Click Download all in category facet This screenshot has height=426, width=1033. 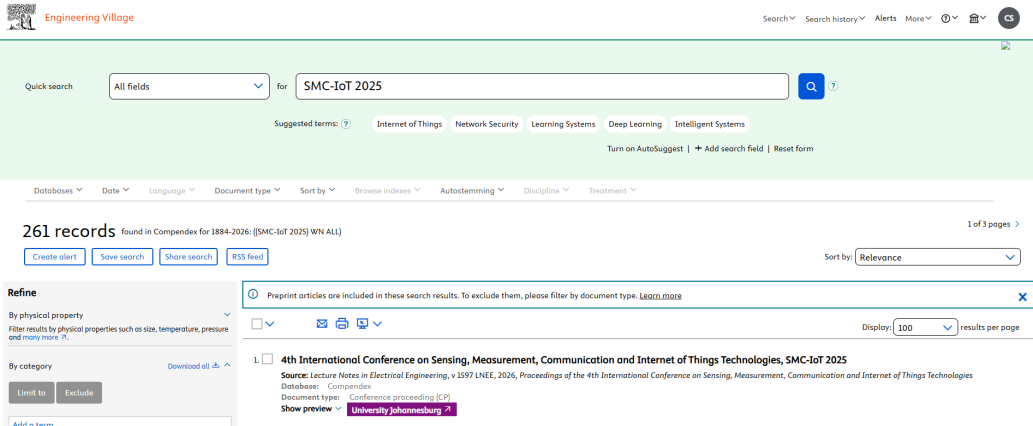(x=193, y=366)
